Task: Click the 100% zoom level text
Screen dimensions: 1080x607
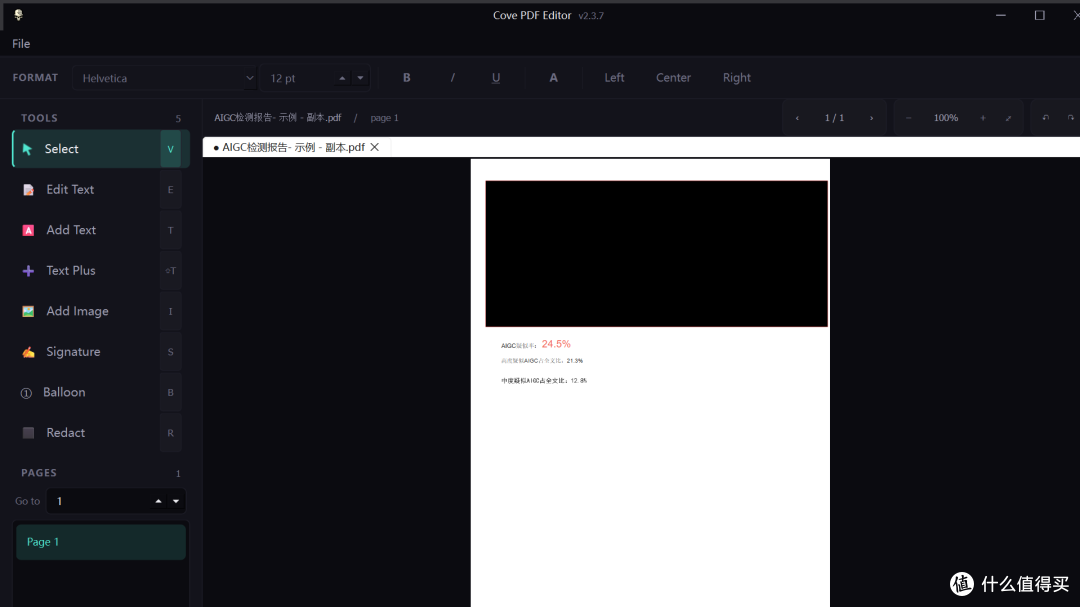Action: click(x=946, y=118)
